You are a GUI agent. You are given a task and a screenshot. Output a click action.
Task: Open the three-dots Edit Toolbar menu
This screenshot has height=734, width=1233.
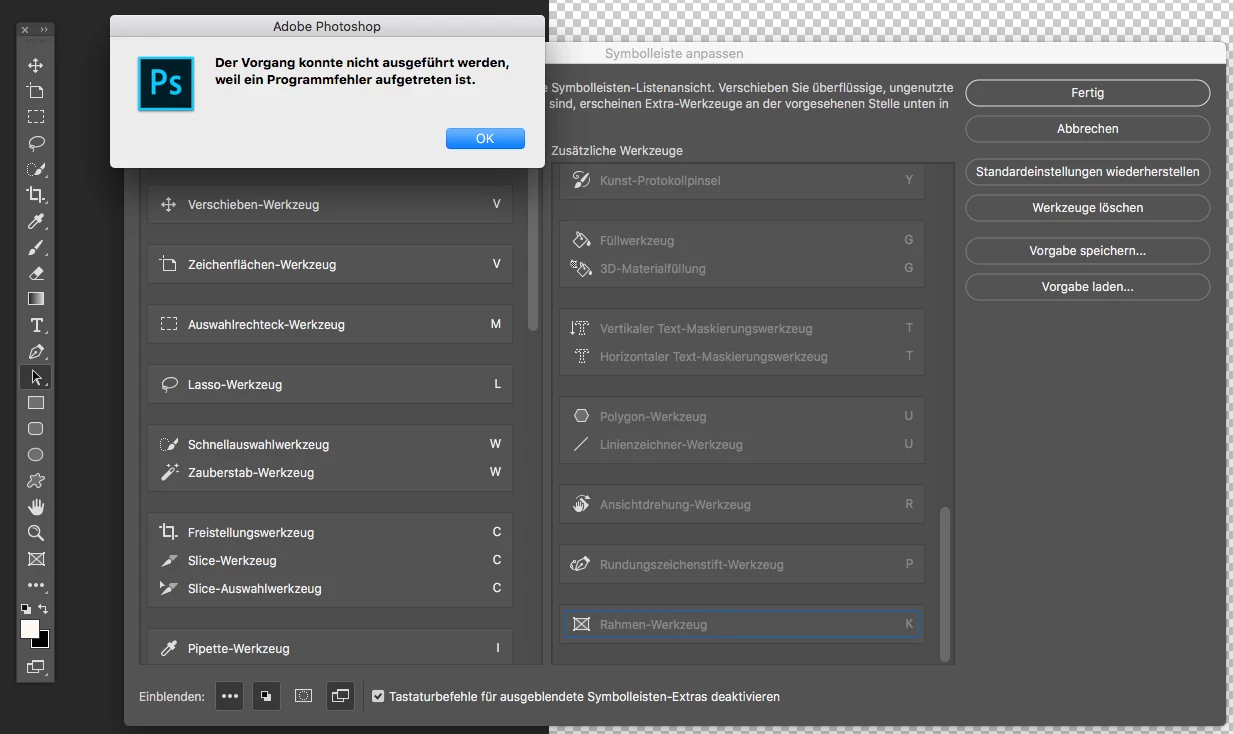tap(36, 585)
